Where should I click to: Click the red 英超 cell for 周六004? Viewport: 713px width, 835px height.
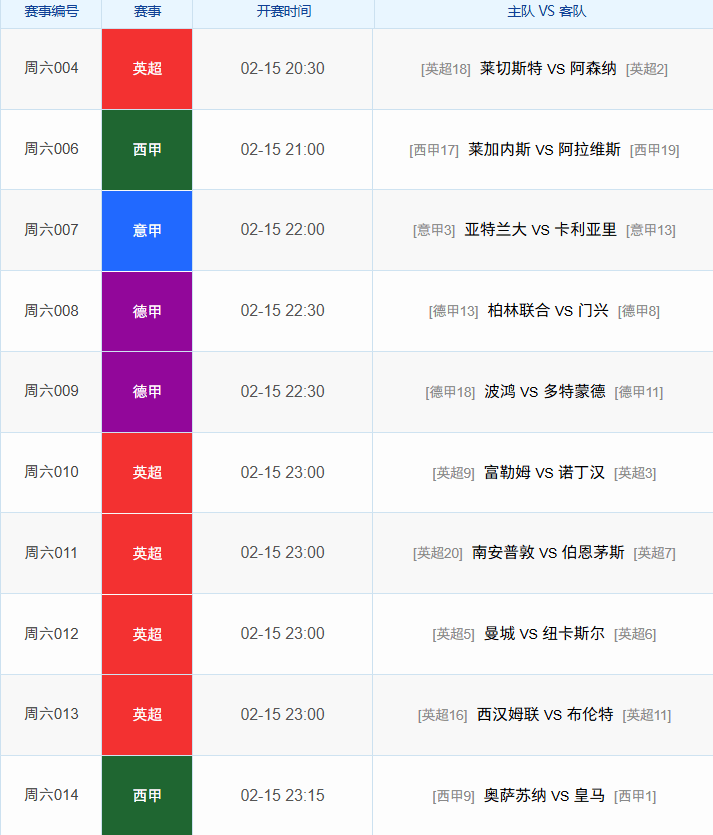pyautogui.click(x=147, y=69)
